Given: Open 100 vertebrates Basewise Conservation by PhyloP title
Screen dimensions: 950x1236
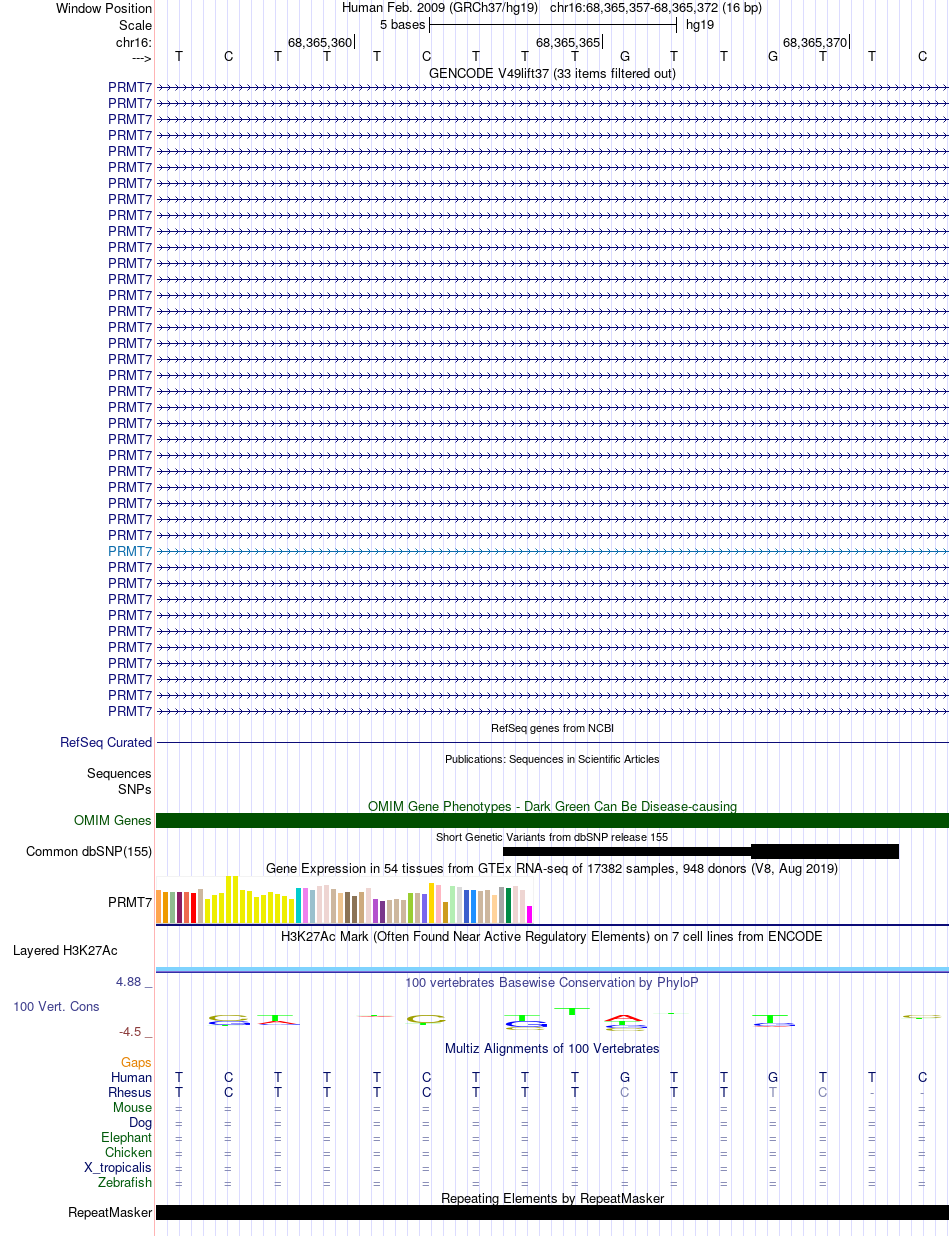Looking at the screenshot, I should click(x=552, y=983).
